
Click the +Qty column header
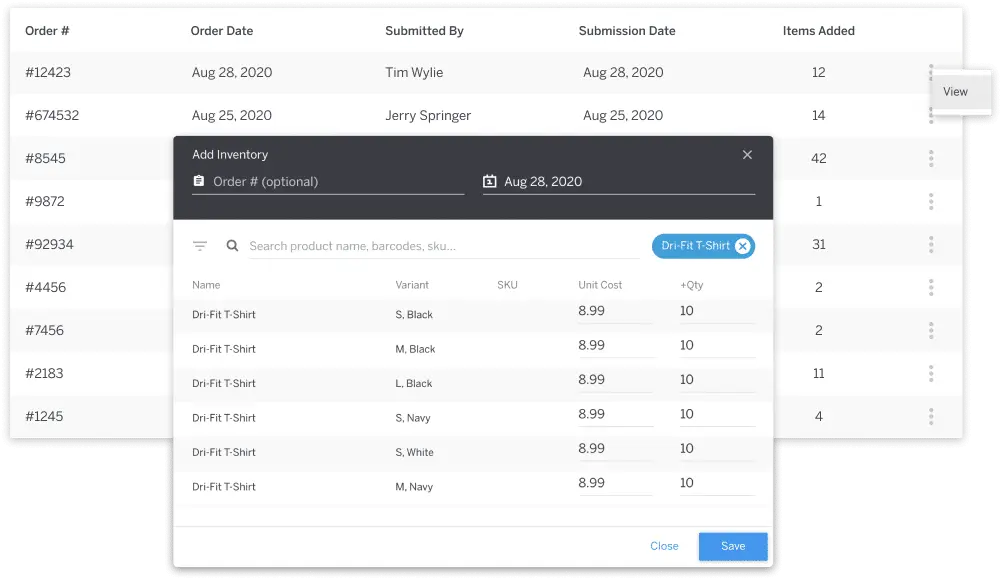(x=691, y=285)
